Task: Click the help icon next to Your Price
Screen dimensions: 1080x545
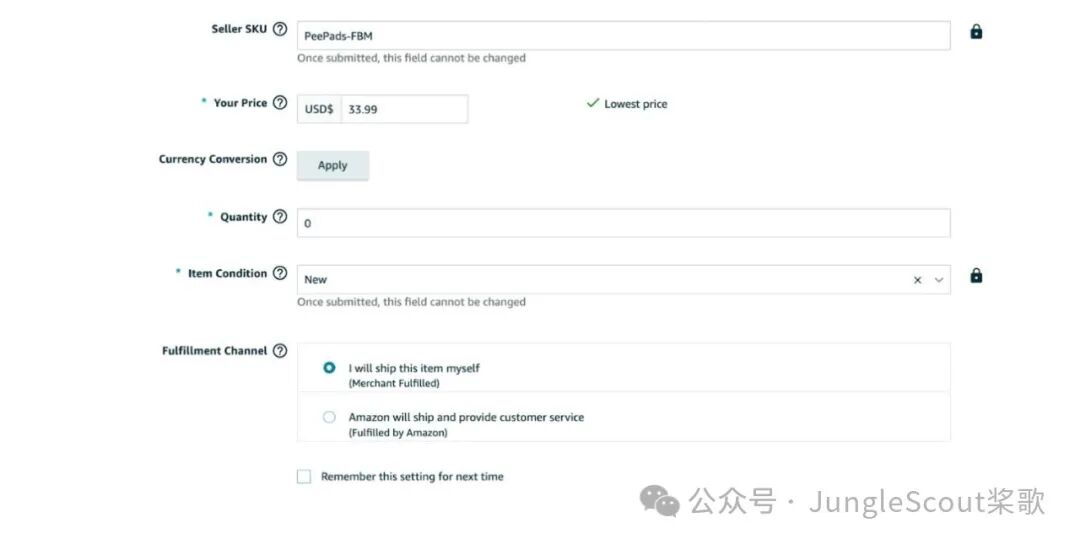Action: coord(280,102)
